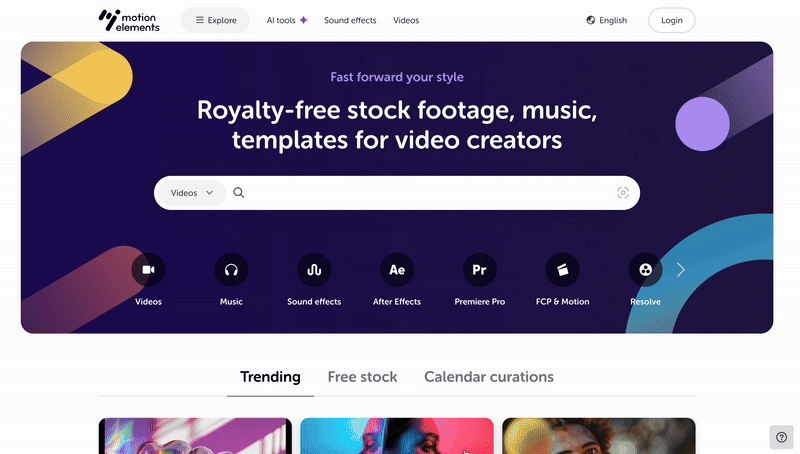The image size is (800, 454).
Task: Switch to the Free stock tab
Action: pos(362,377)
